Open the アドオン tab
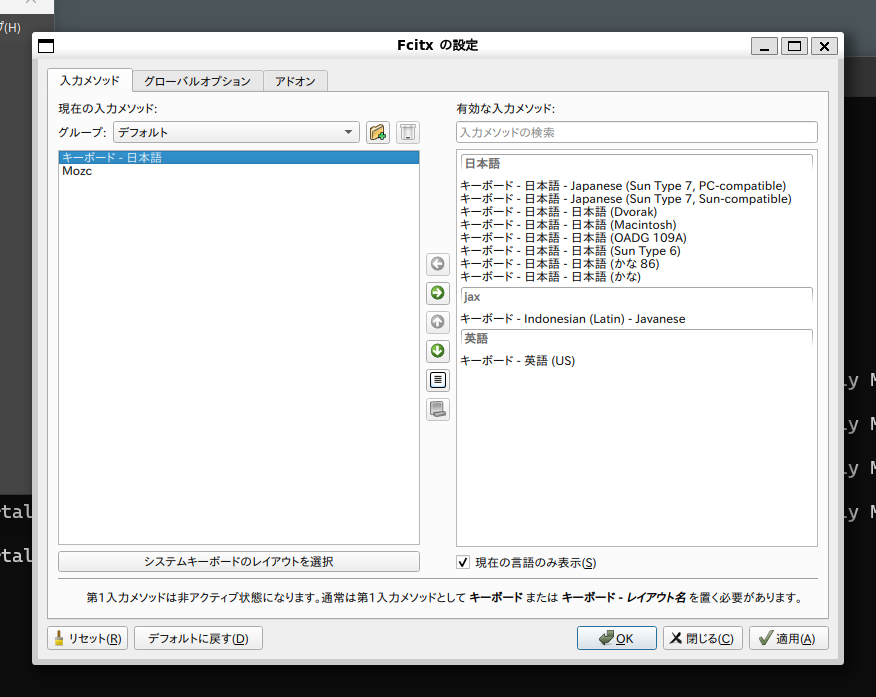 click(296, 81)
